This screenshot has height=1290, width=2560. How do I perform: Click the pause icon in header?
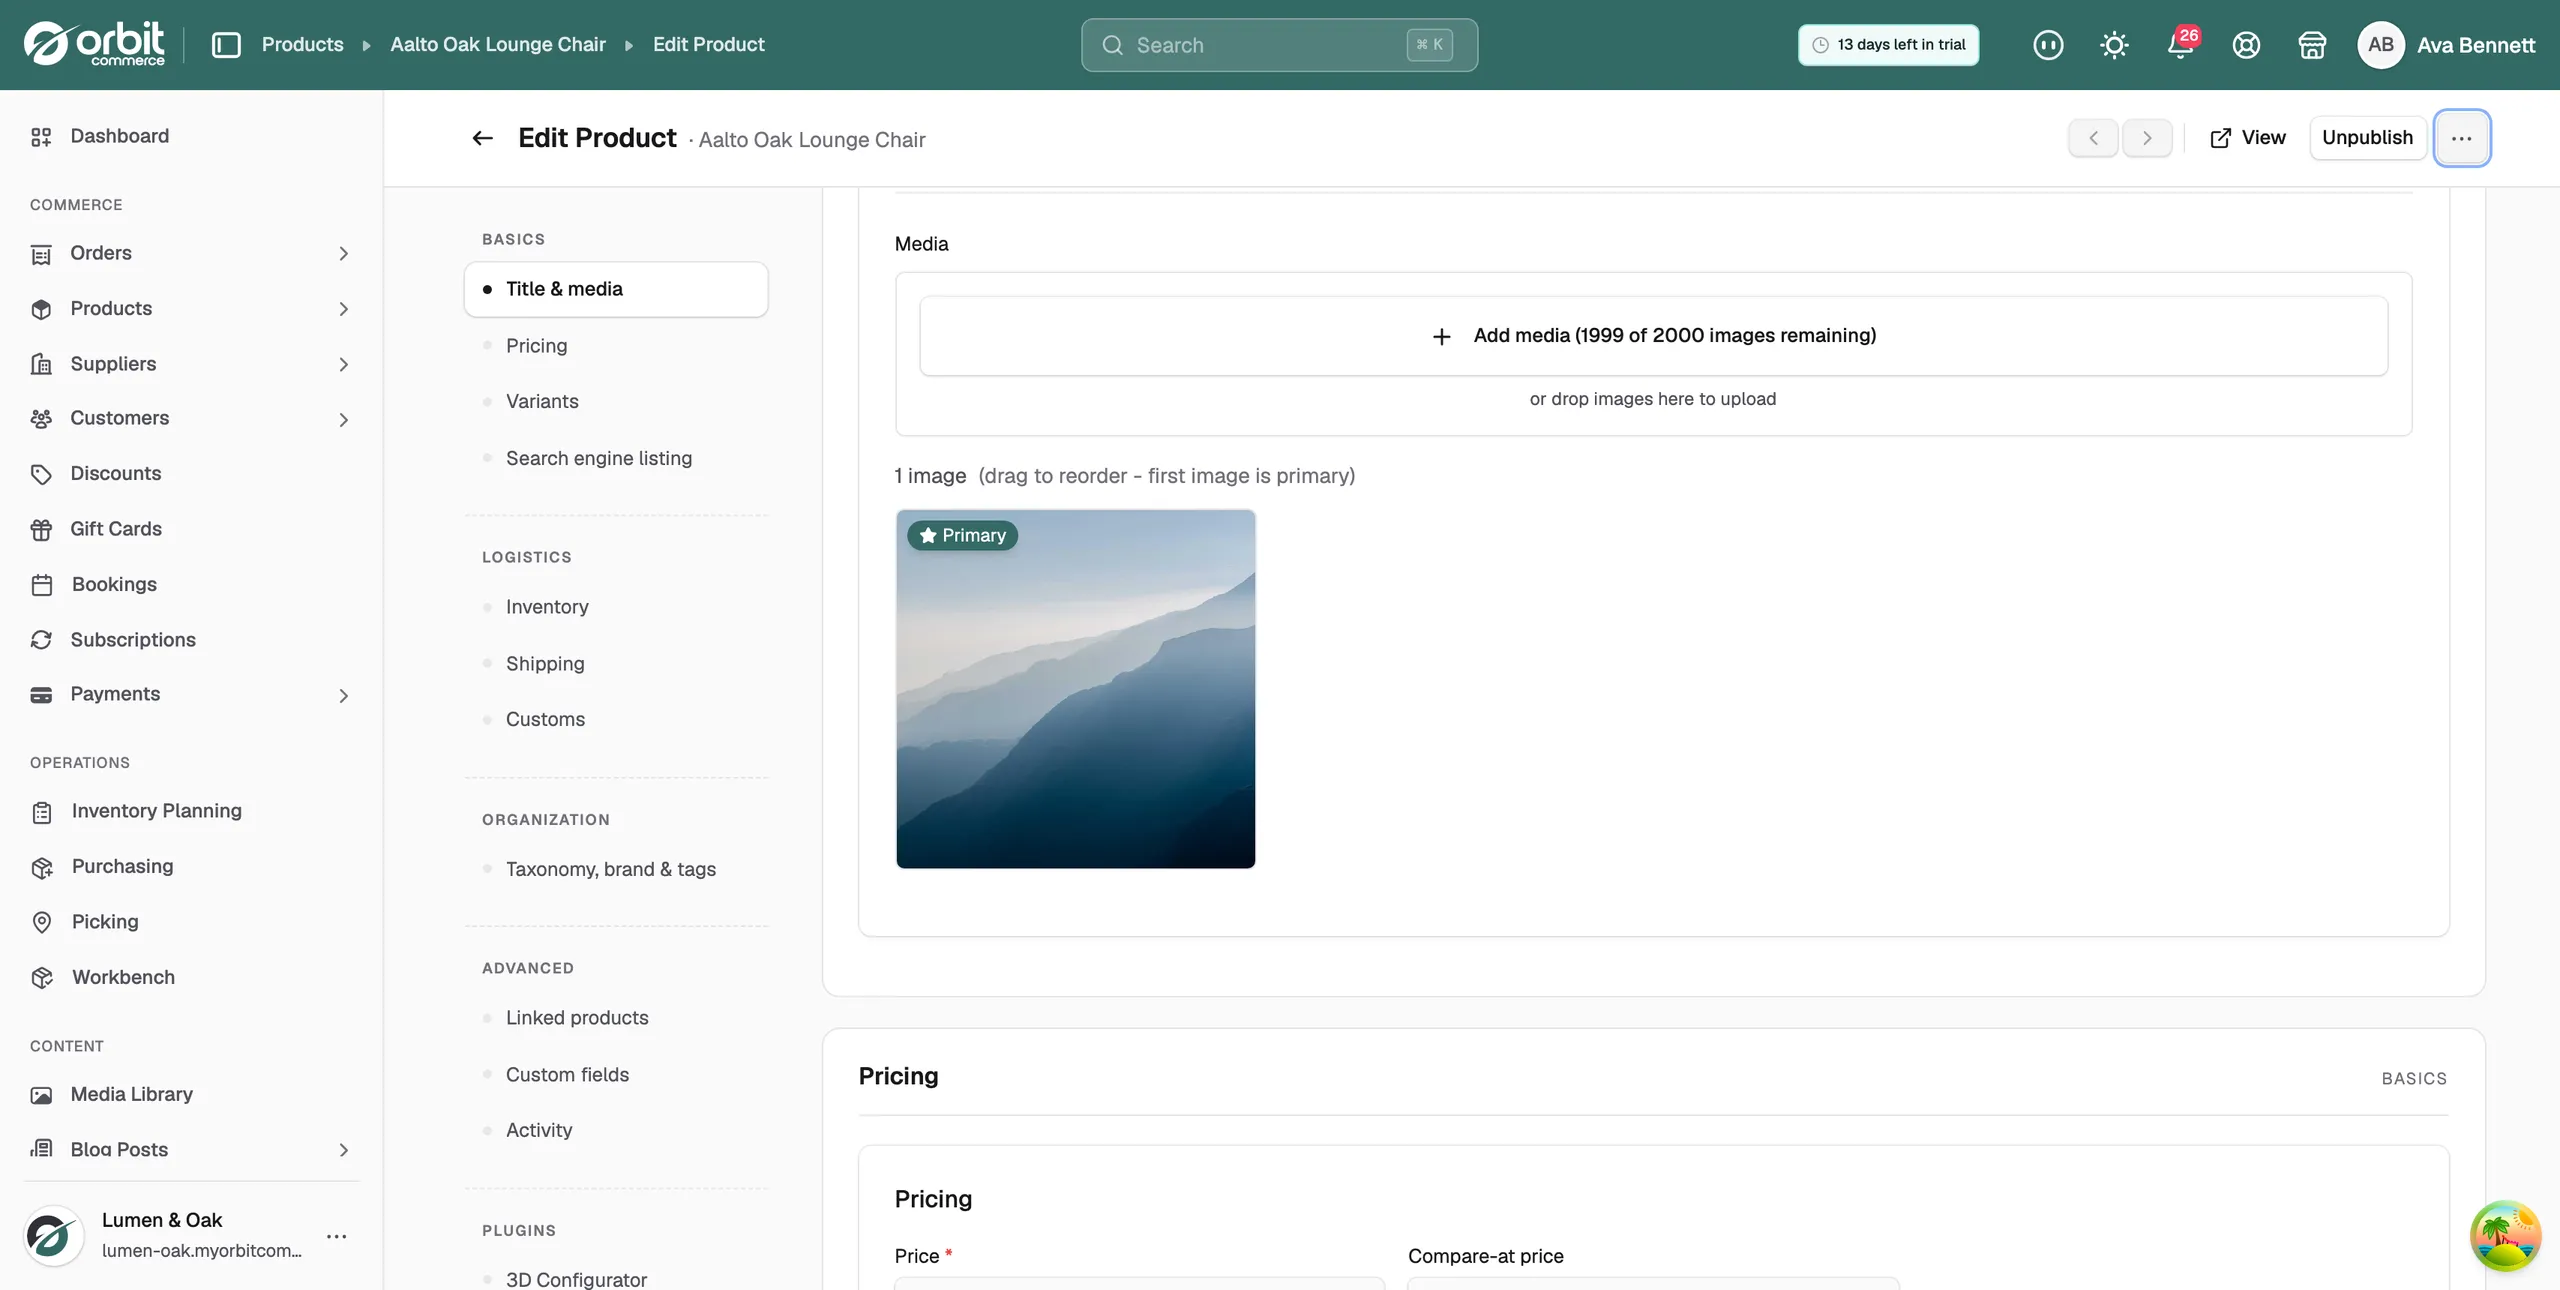coord(2048,45)
